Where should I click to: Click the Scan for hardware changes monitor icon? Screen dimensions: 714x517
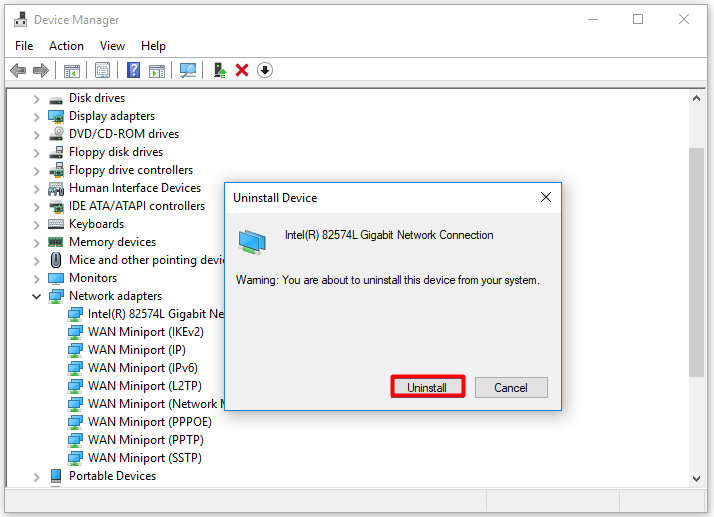tap(188, 70)
